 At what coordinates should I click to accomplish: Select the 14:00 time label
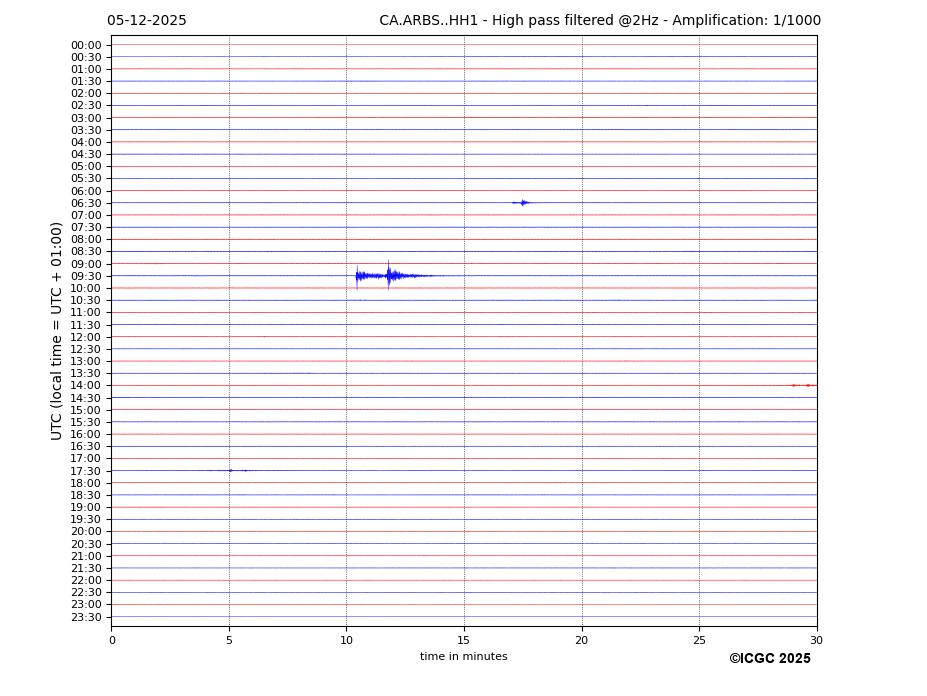pos(86,386)
